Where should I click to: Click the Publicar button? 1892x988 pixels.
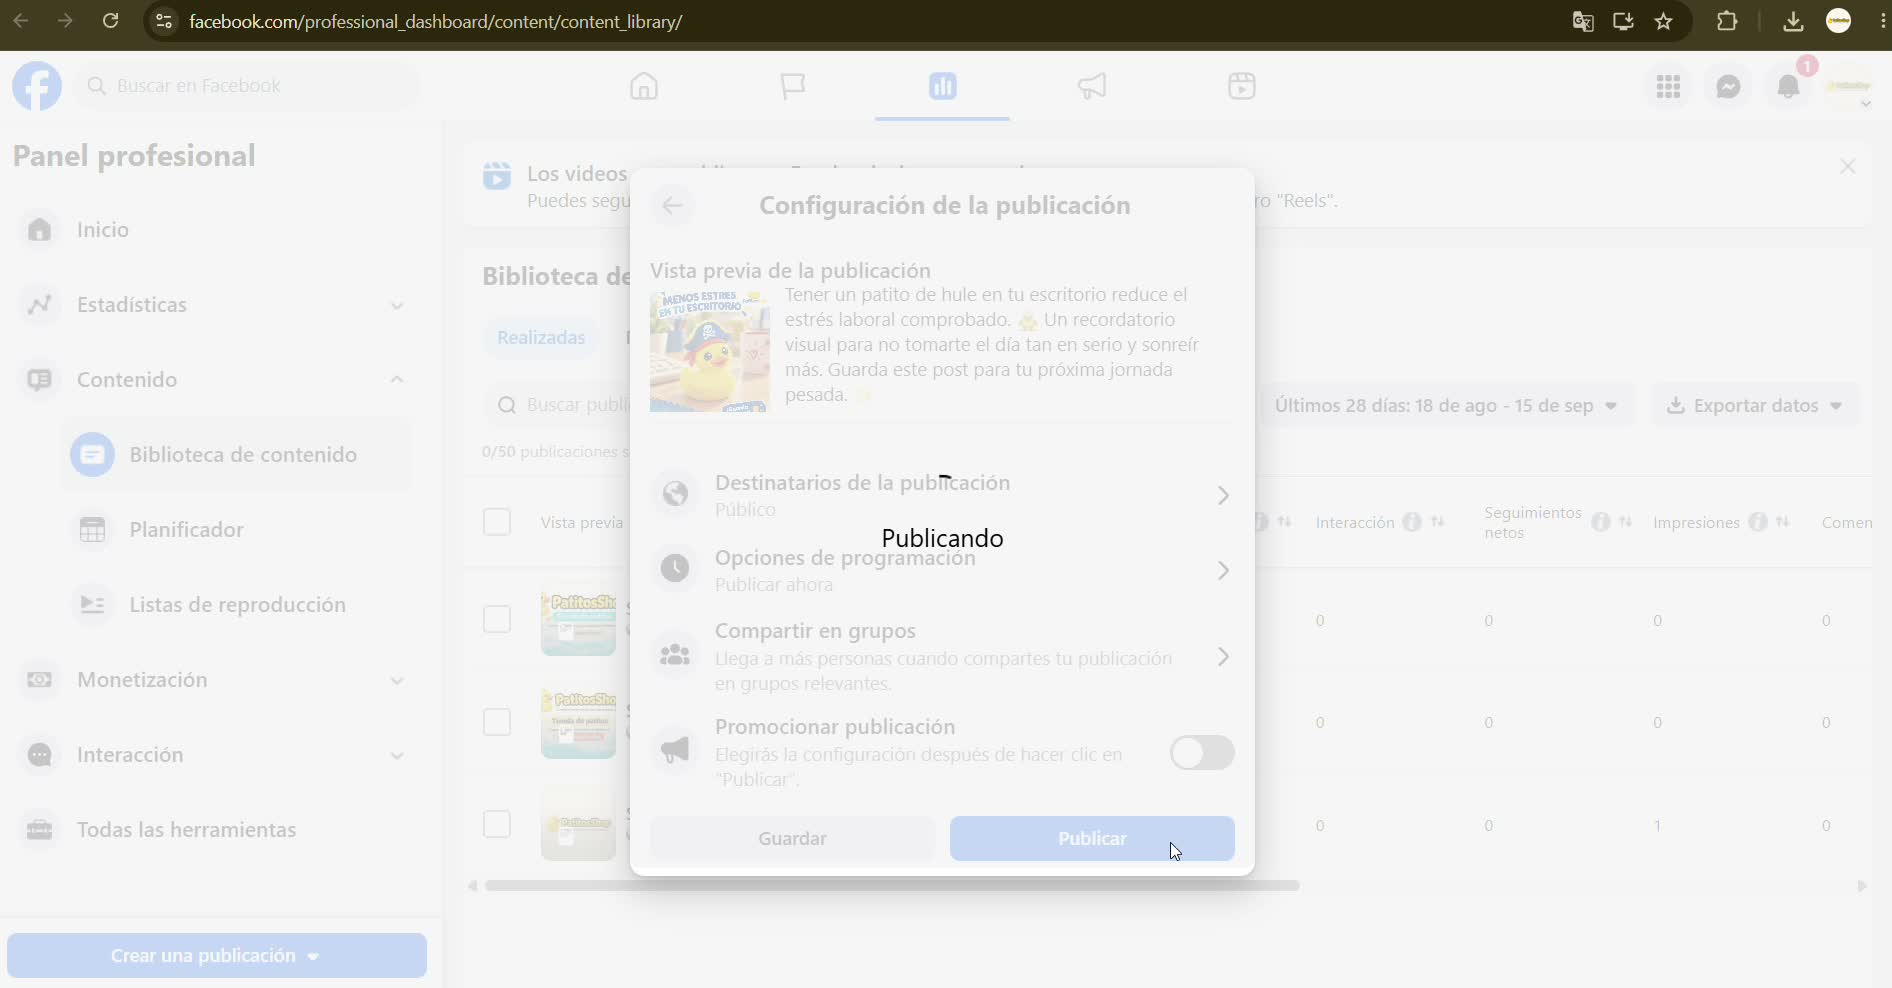1092,838
